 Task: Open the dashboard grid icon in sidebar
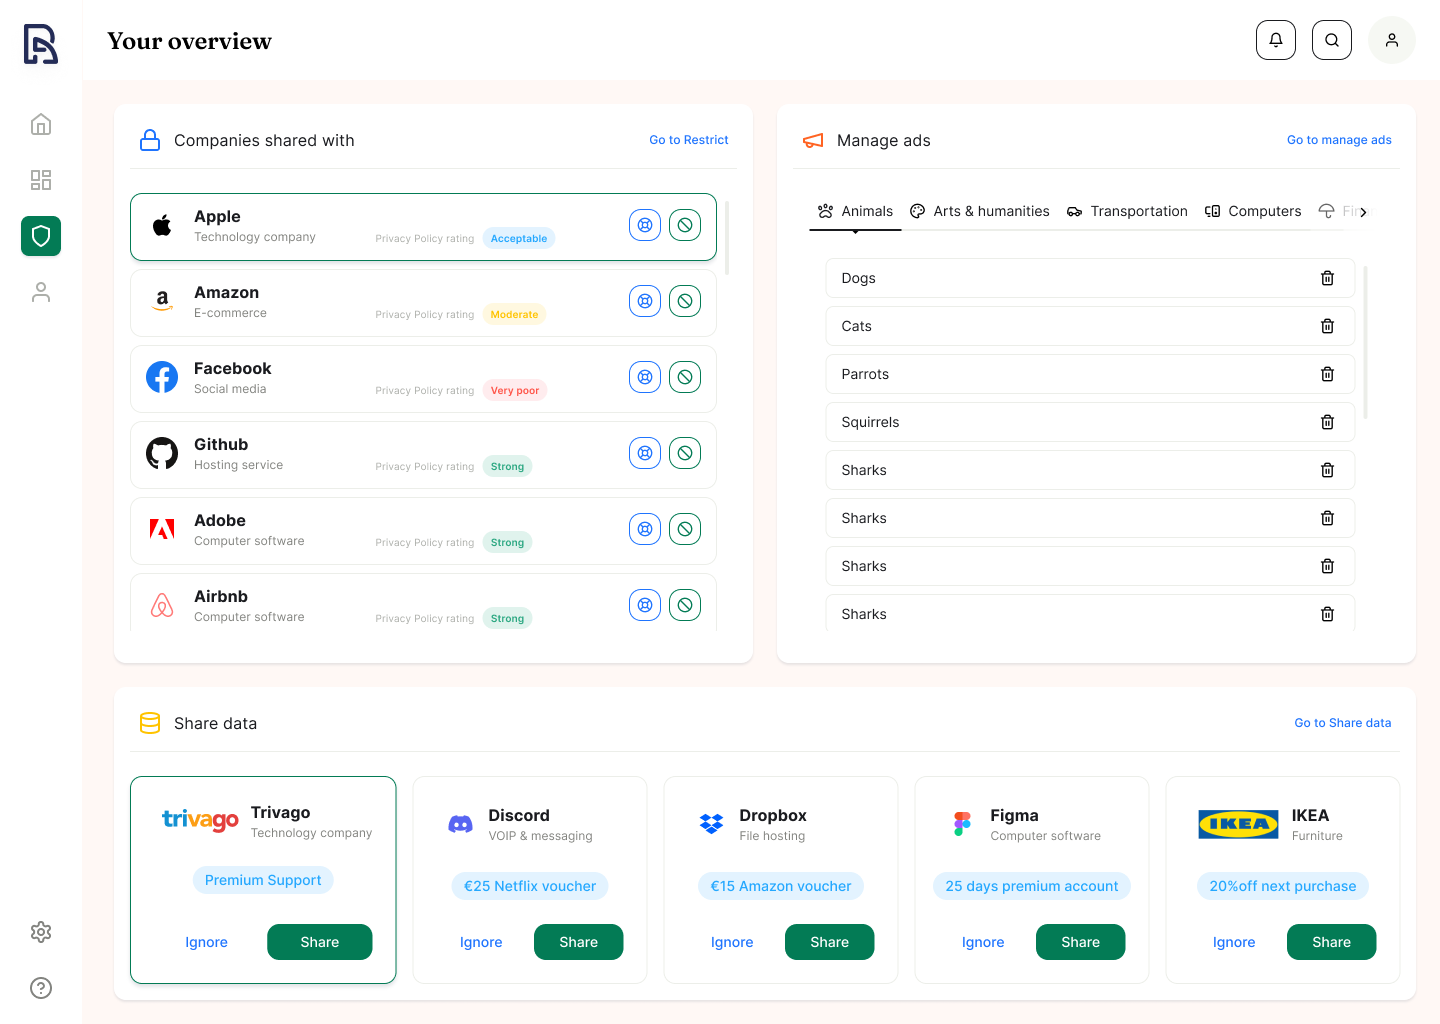41,180
